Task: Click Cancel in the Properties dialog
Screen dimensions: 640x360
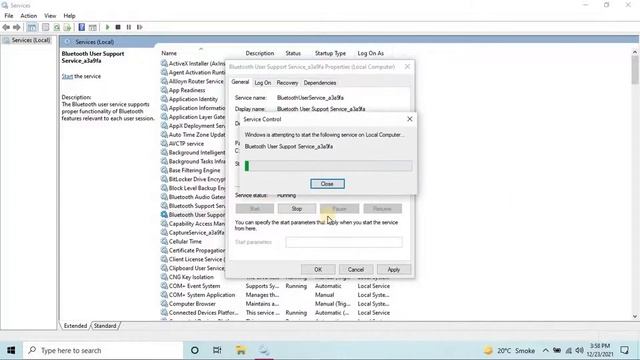Action: pos(356,269)
